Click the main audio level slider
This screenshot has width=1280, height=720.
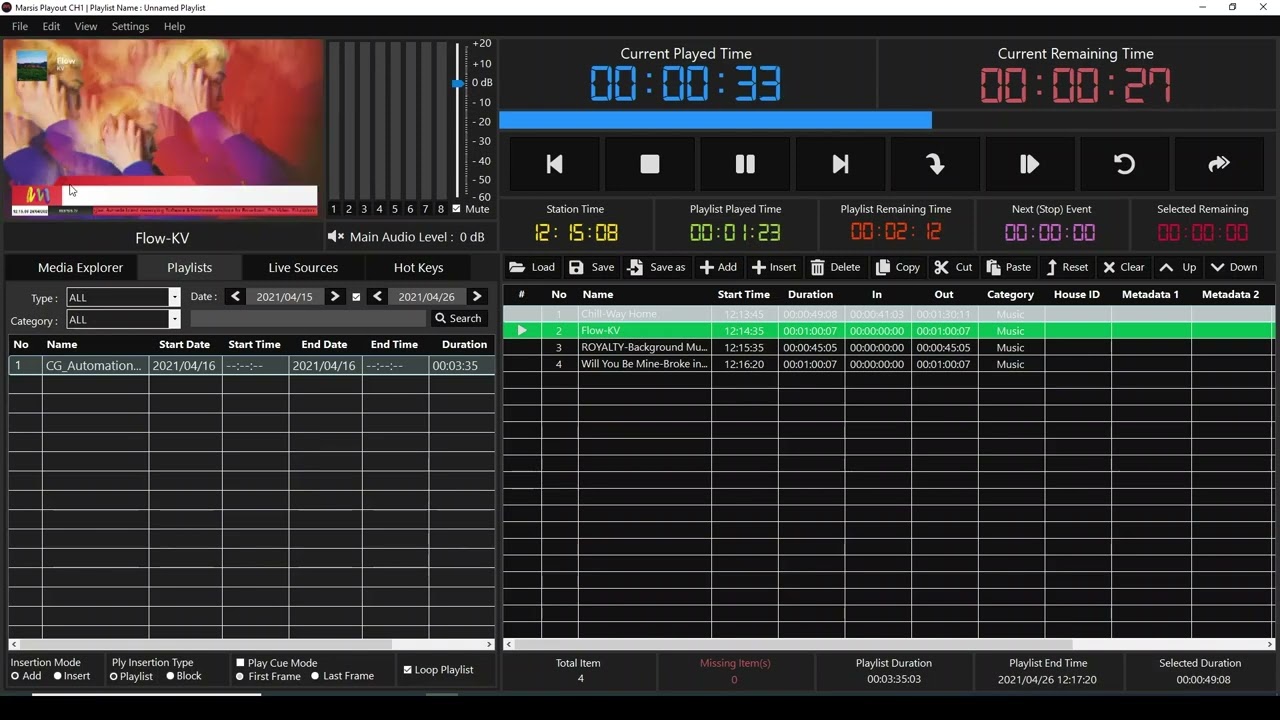[458, 83]
